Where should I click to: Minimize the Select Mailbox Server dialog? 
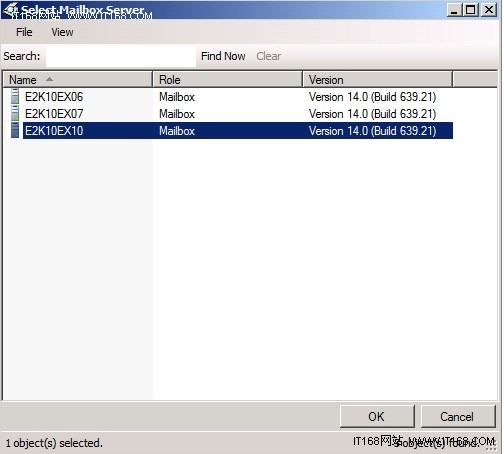[454, 10]
